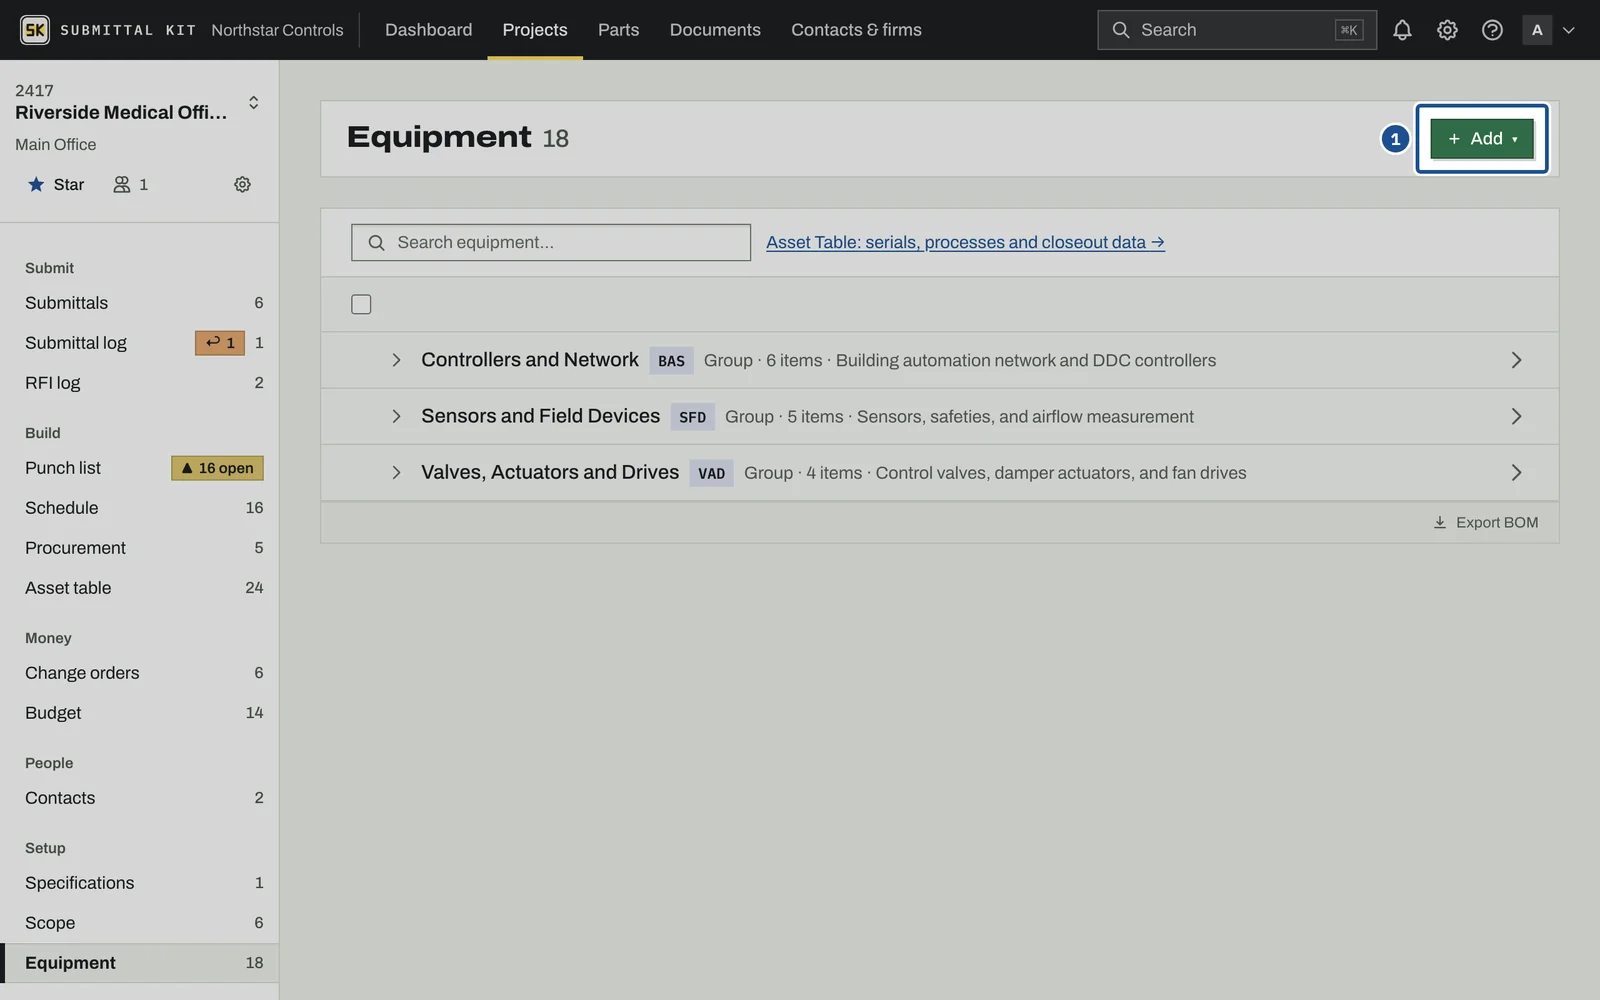This screenshot has height=1000, width=1600.
Task: Expand the Valves, Actuators and Drives group
Action: pos(396,472)
